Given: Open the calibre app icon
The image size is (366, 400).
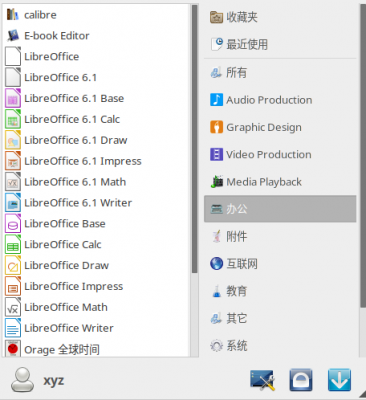Looking at the screenshot, I should [13, 15].
